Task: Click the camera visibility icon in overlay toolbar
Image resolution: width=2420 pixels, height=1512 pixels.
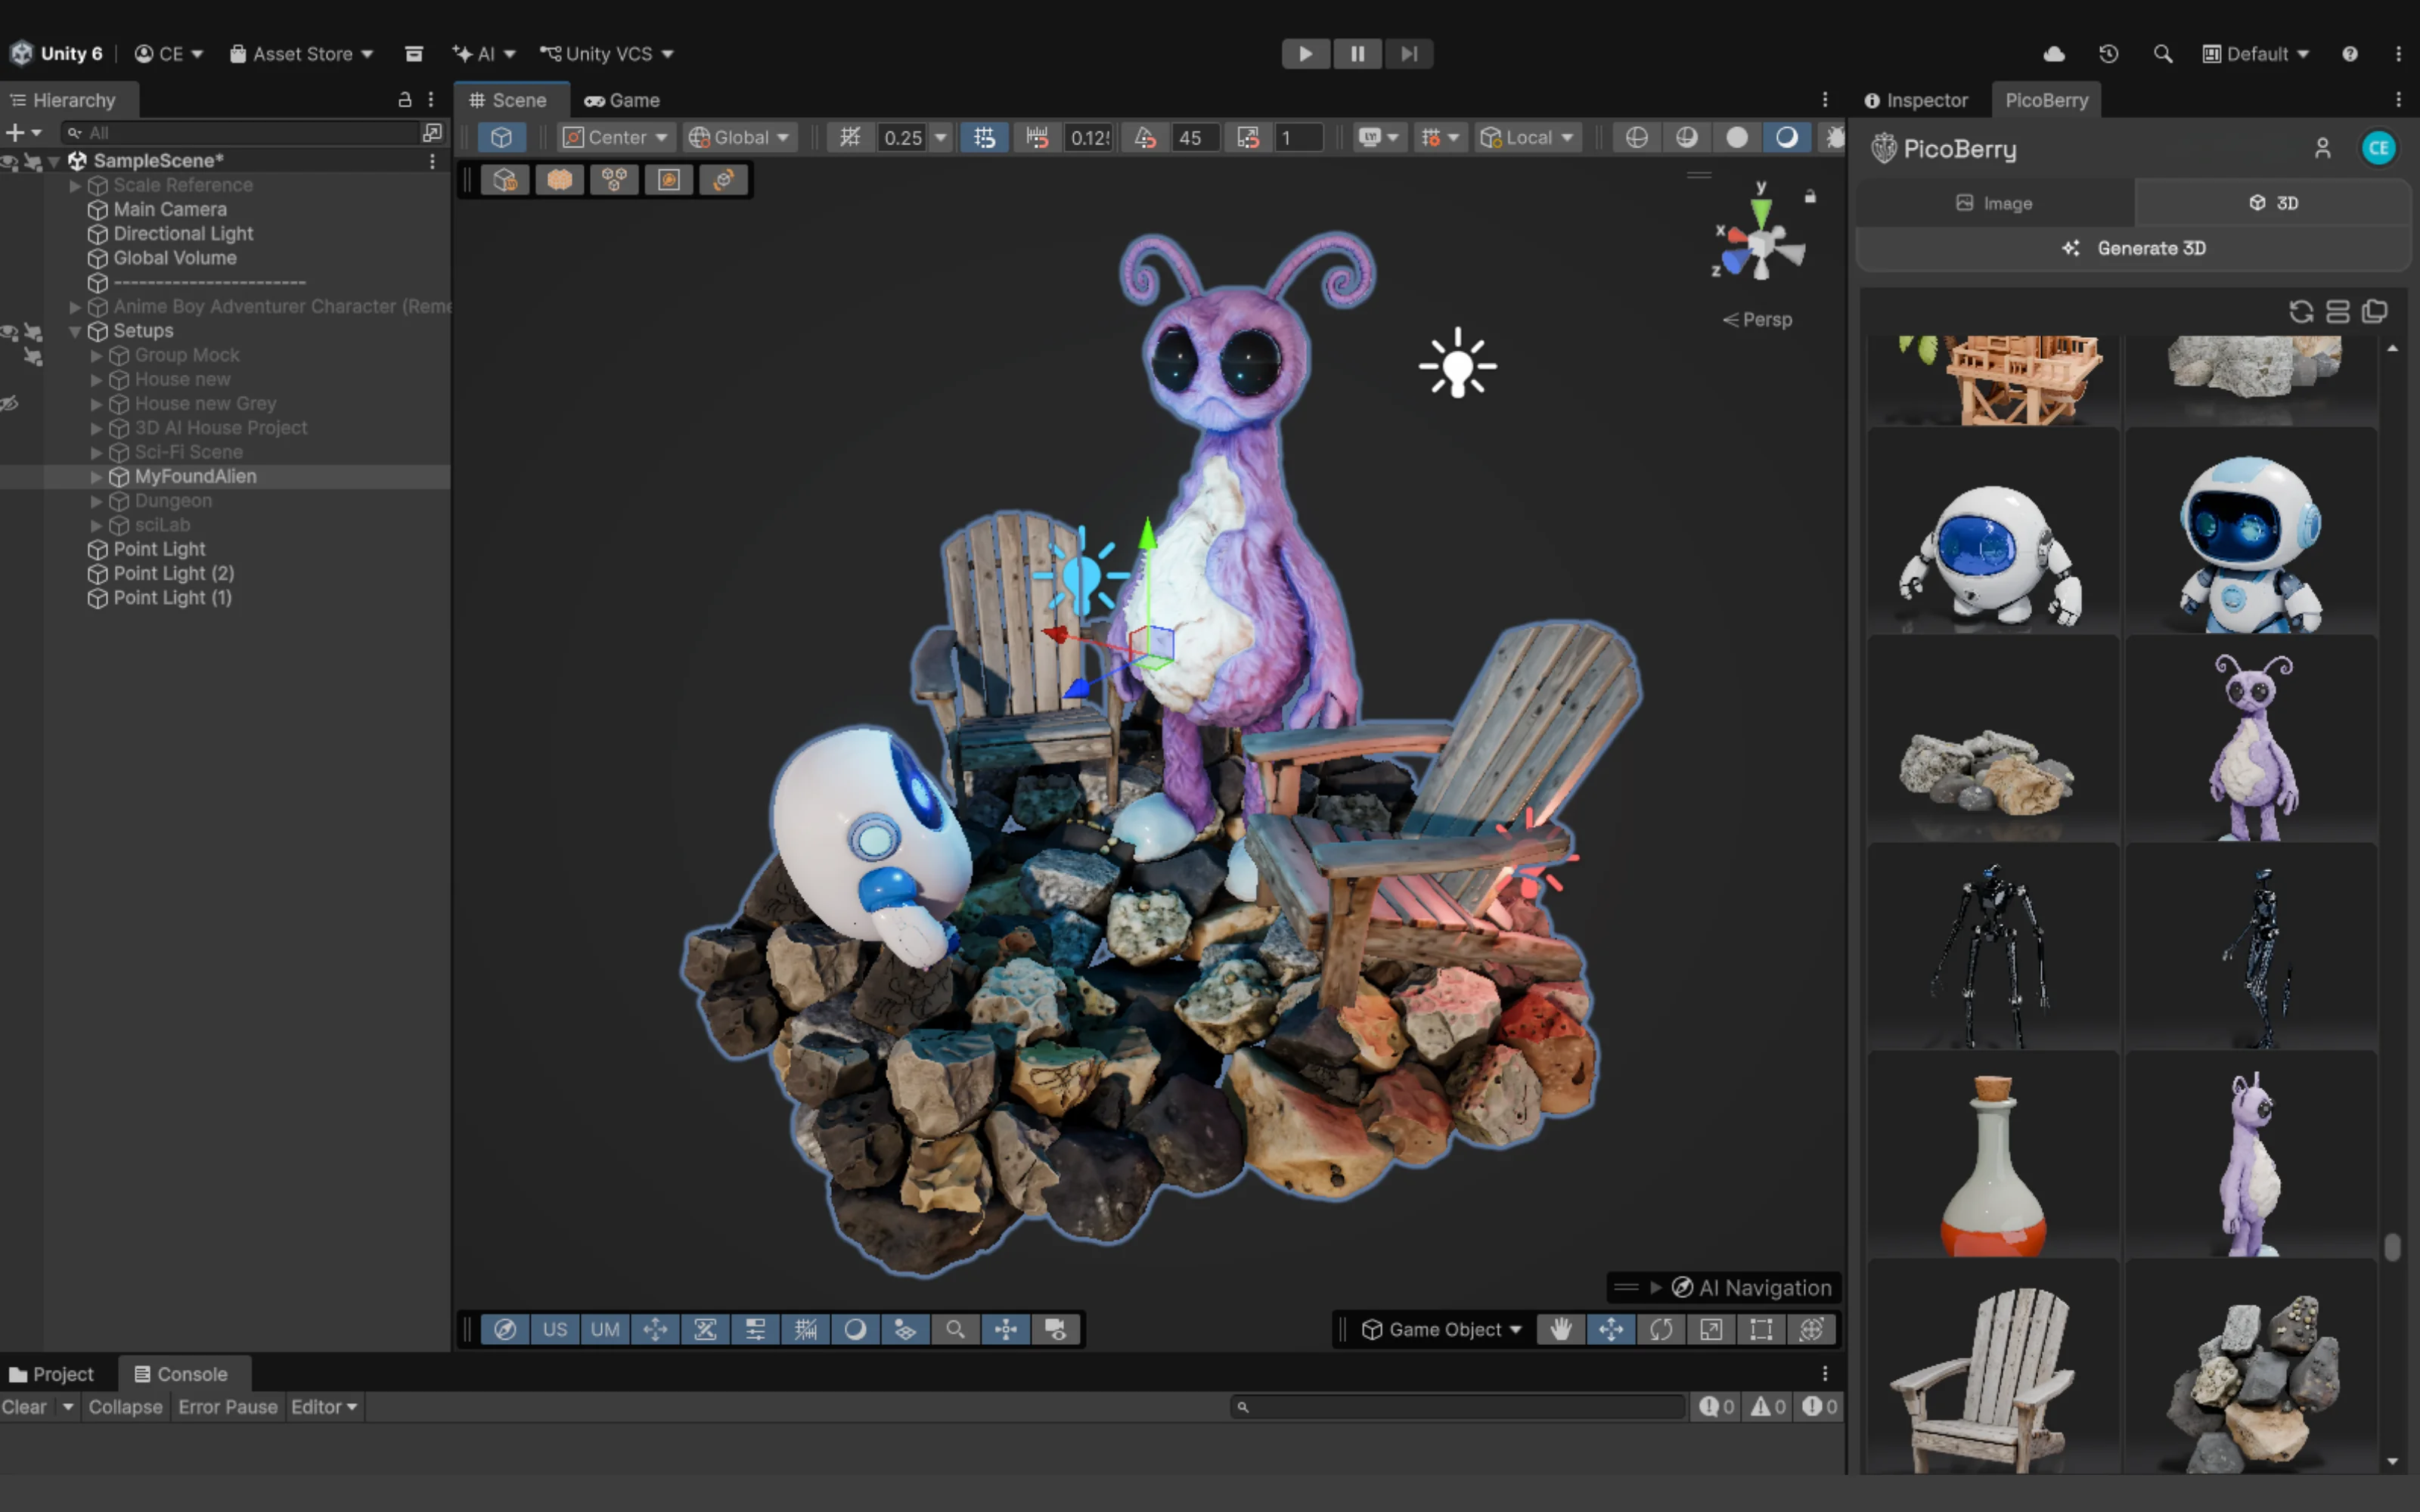Action: 1055,1329
